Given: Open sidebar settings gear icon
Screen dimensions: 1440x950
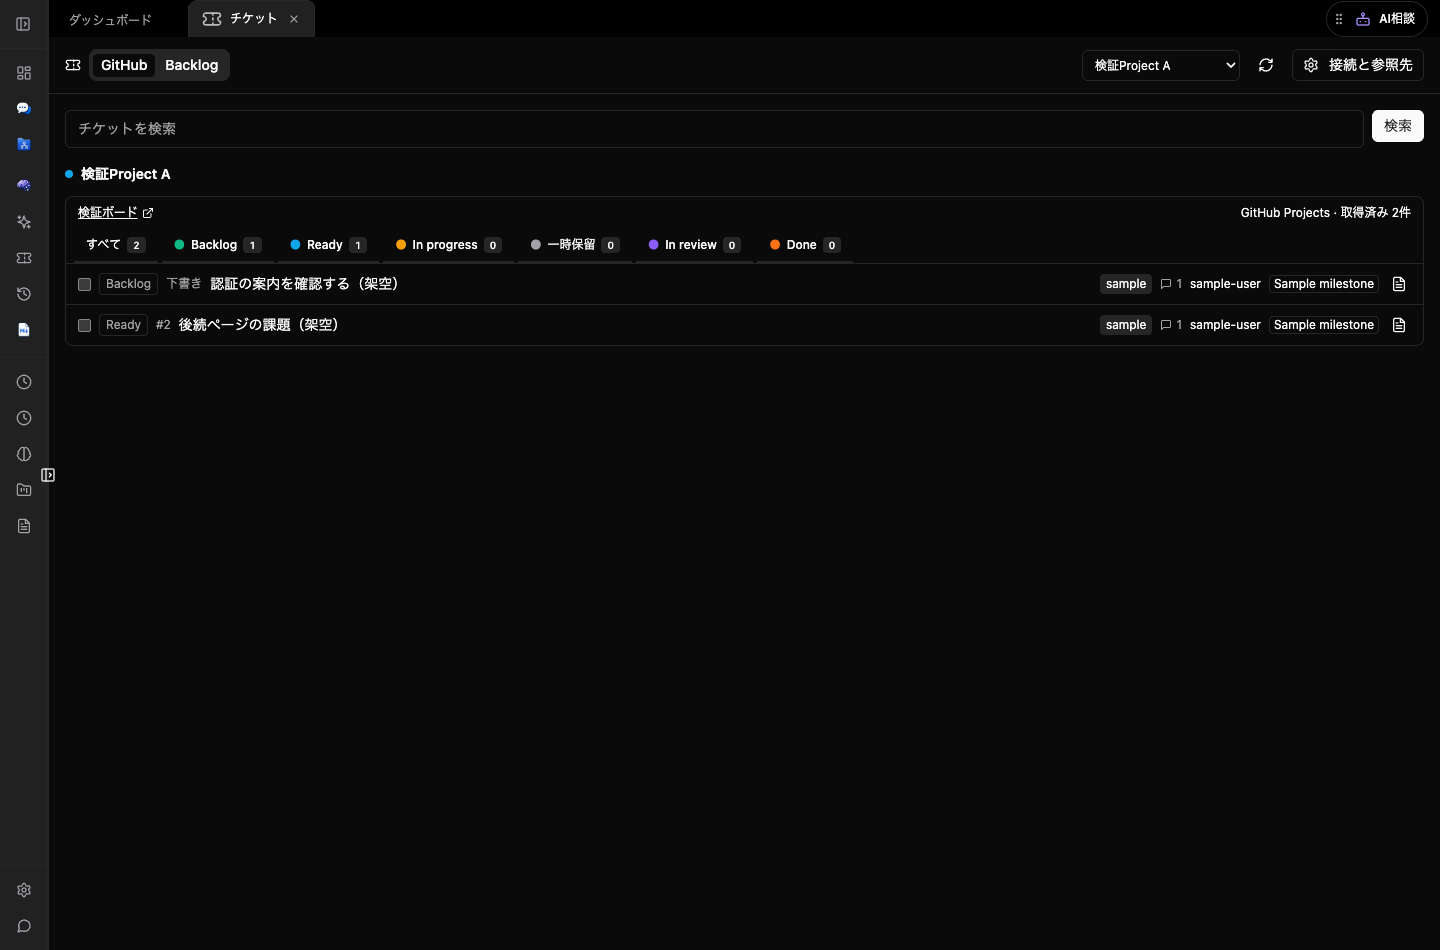Looking at the screenshot, I should click(24, 890).
